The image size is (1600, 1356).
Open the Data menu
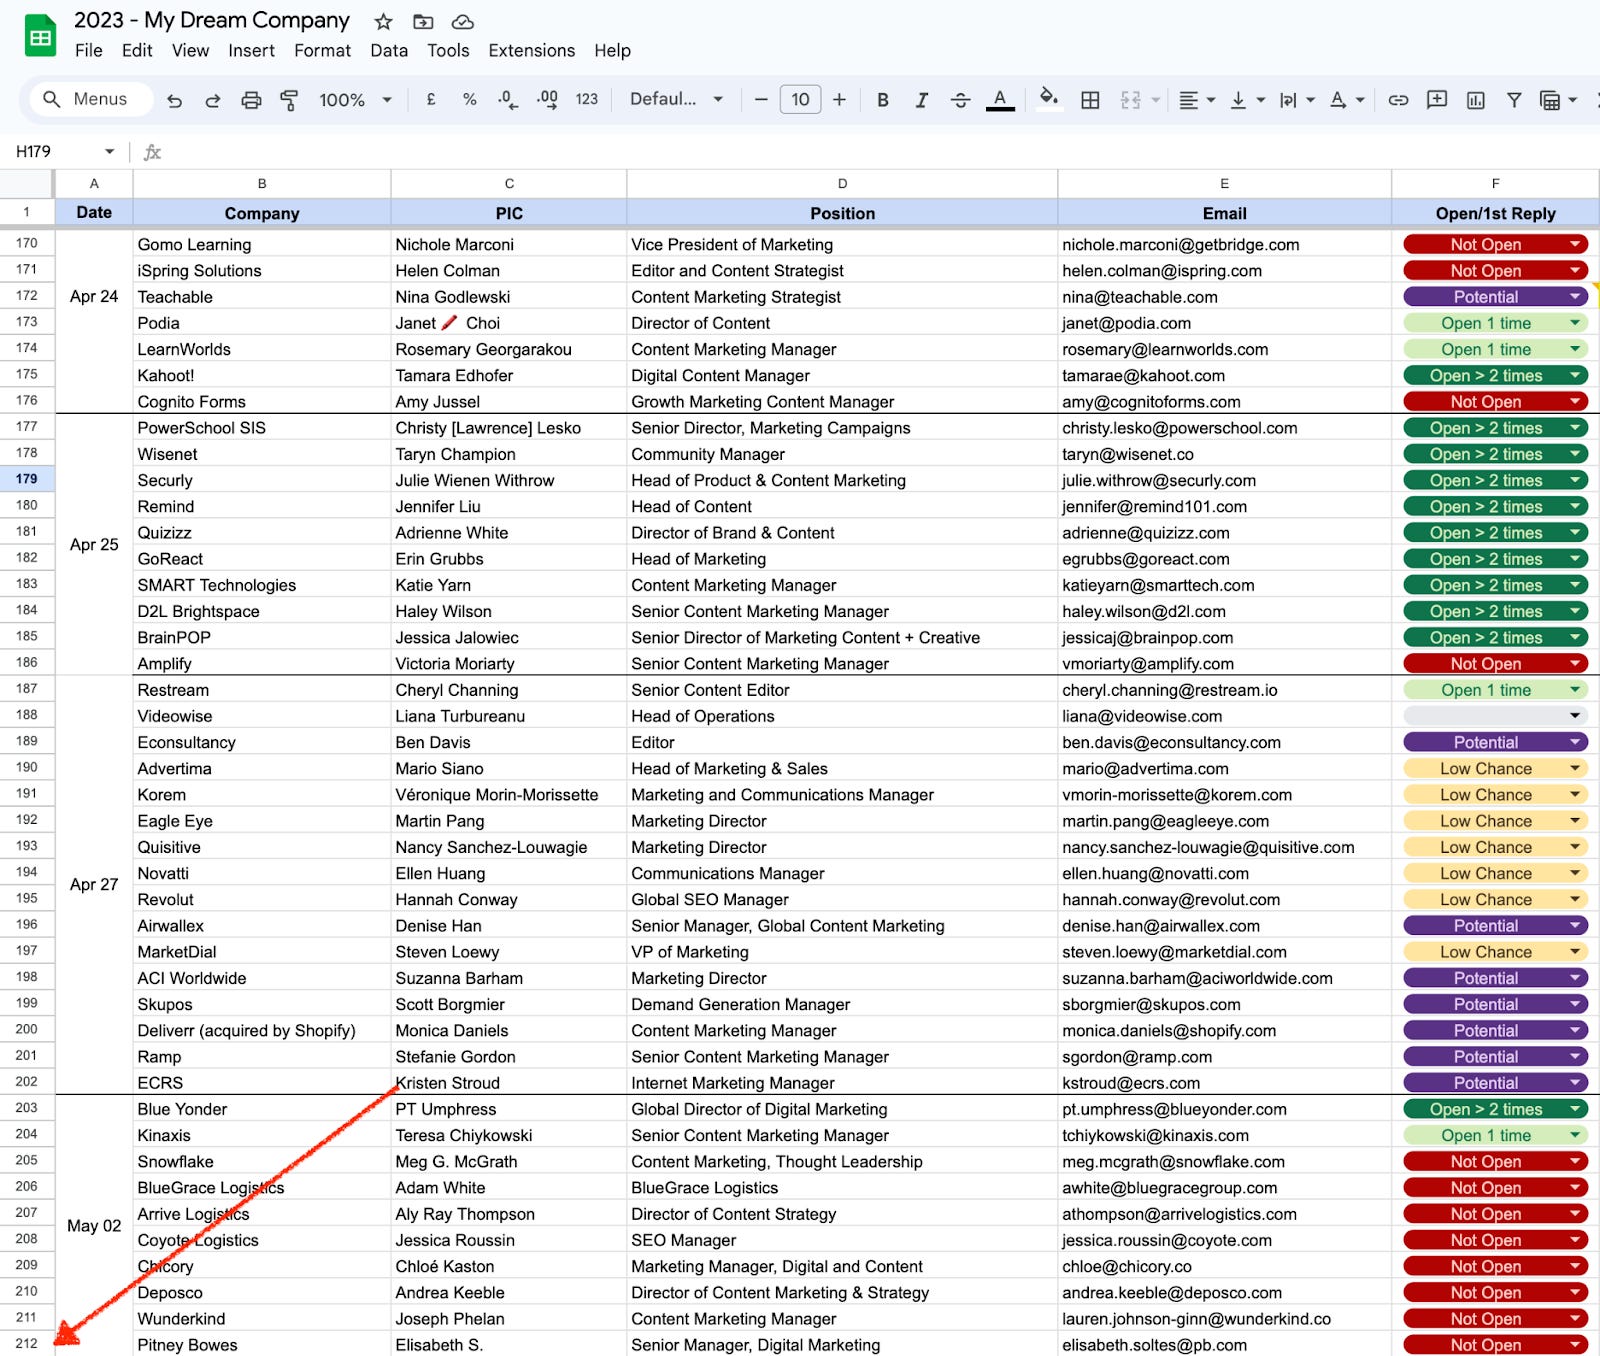point(389,51)
